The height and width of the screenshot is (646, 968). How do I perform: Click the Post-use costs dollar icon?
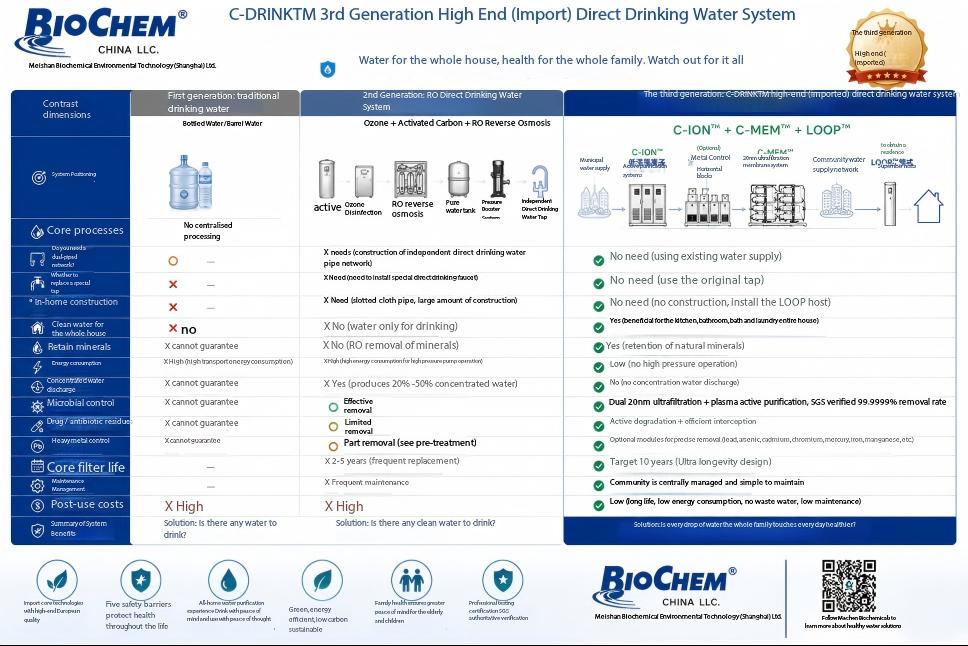pos(38,505)
